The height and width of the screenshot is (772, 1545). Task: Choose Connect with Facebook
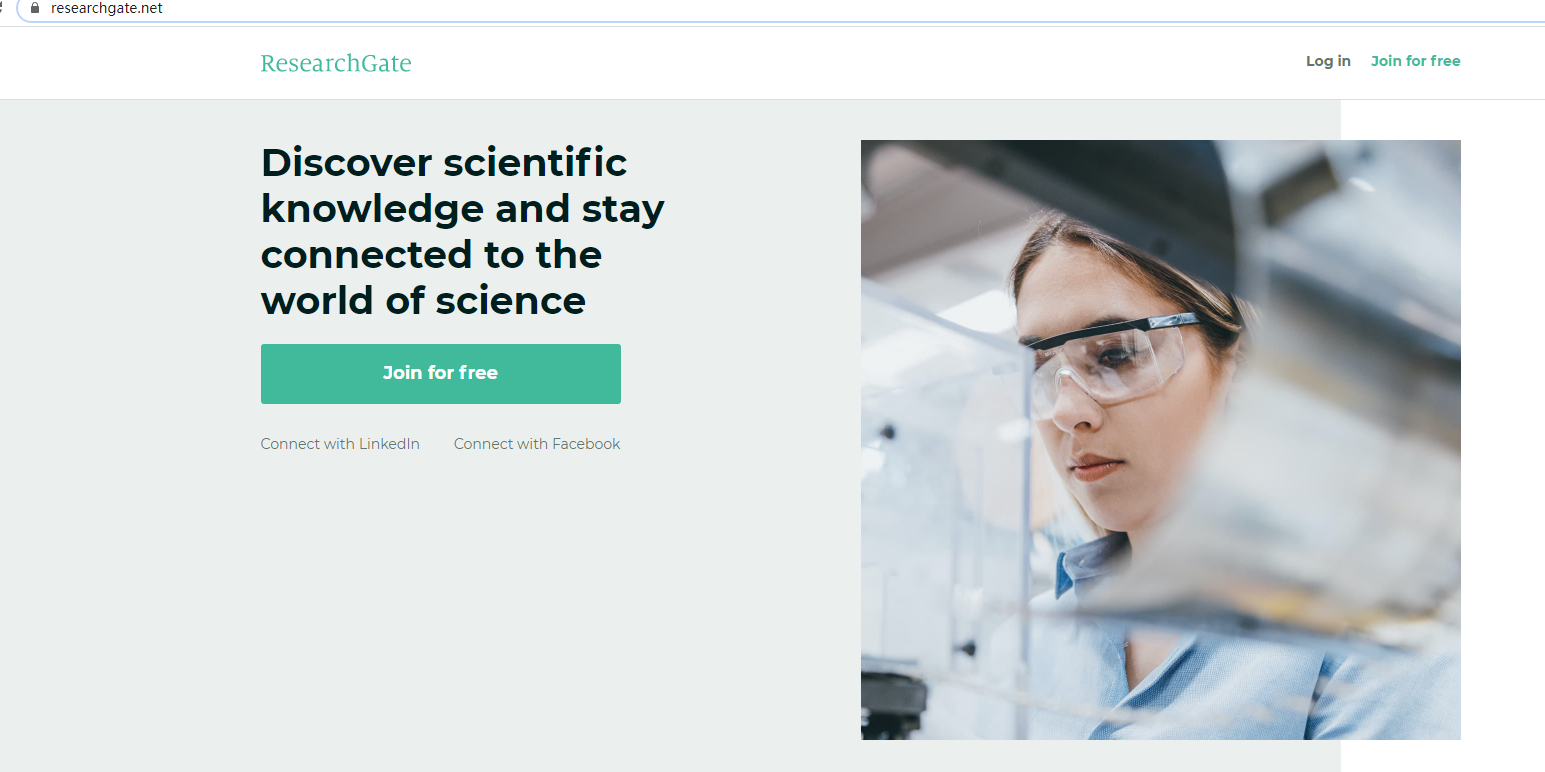click(537, 444)
